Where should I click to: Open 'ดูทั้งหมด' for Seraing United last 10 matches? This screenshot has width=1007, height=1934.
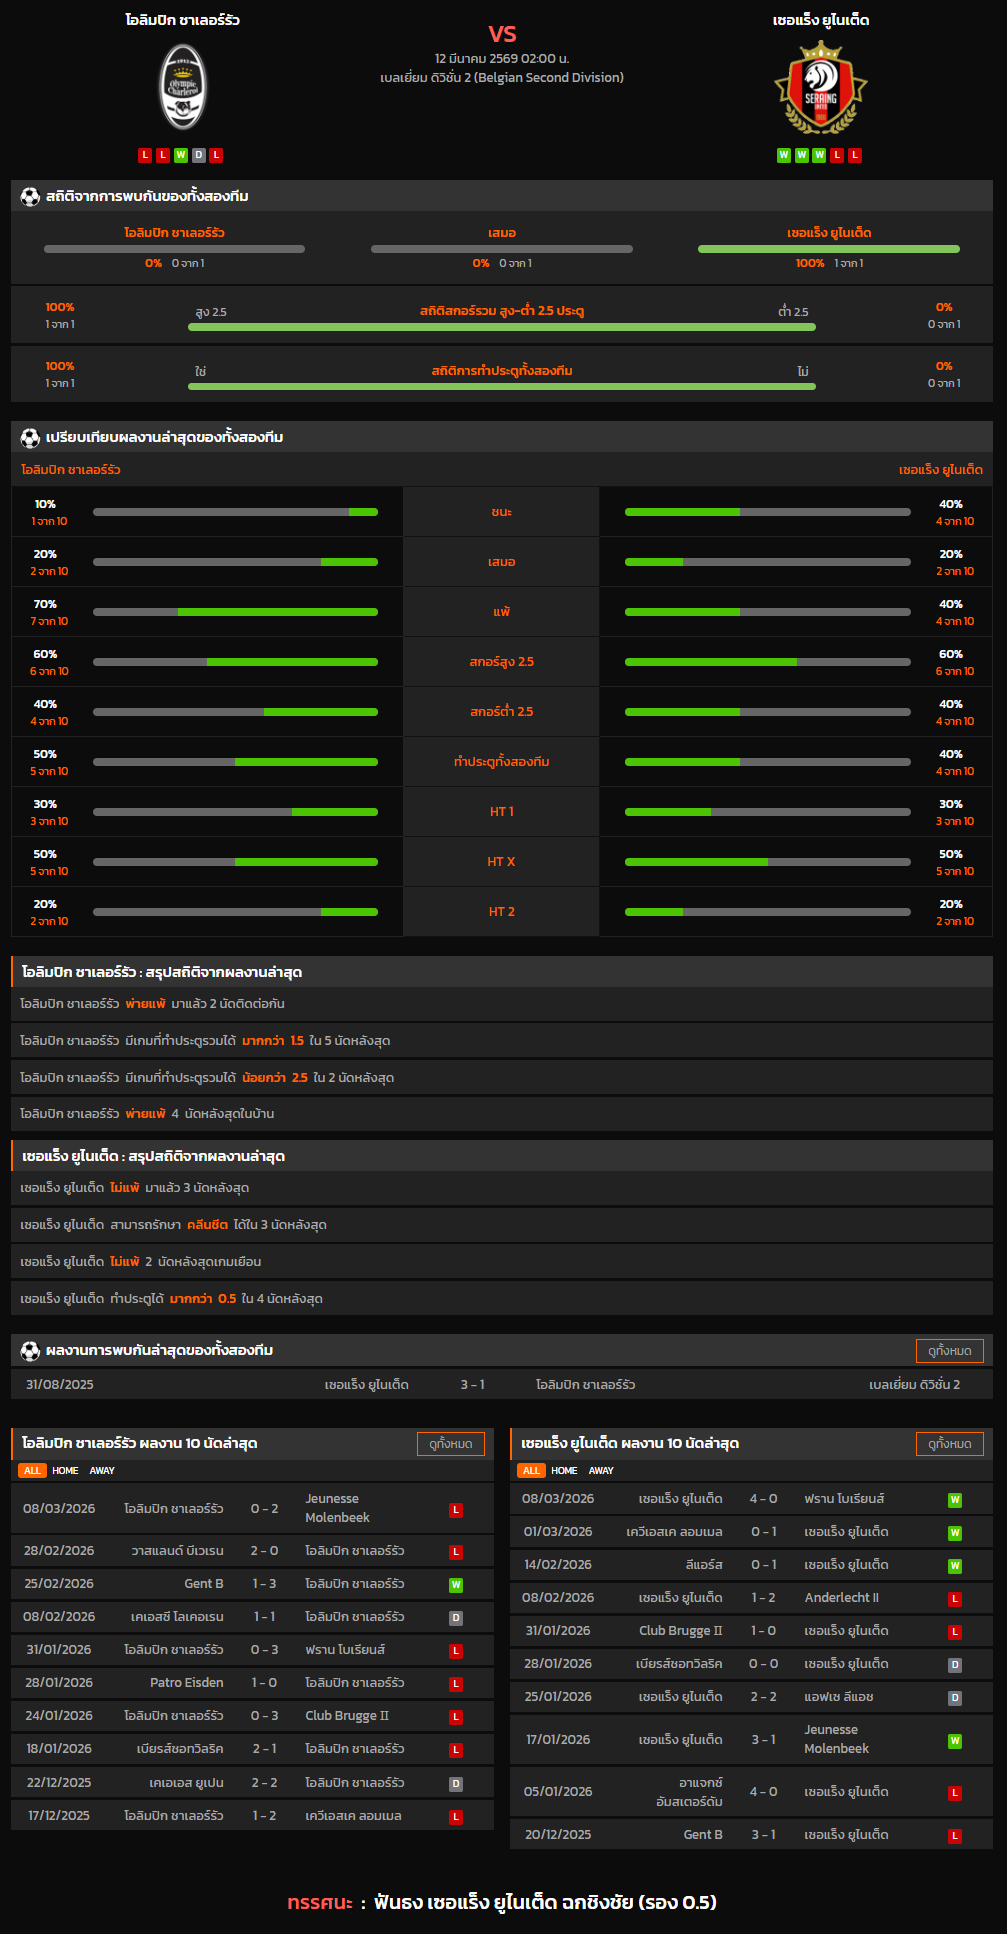949,1444
